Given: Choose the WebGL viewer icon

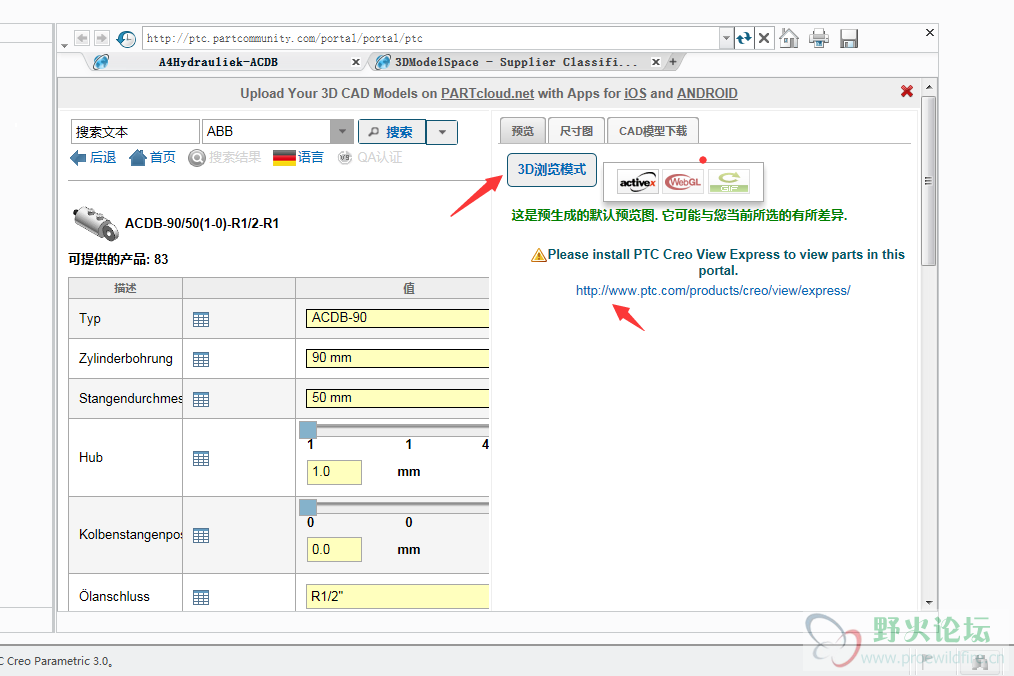Looking at the screenshot, I should coord(683,182).
